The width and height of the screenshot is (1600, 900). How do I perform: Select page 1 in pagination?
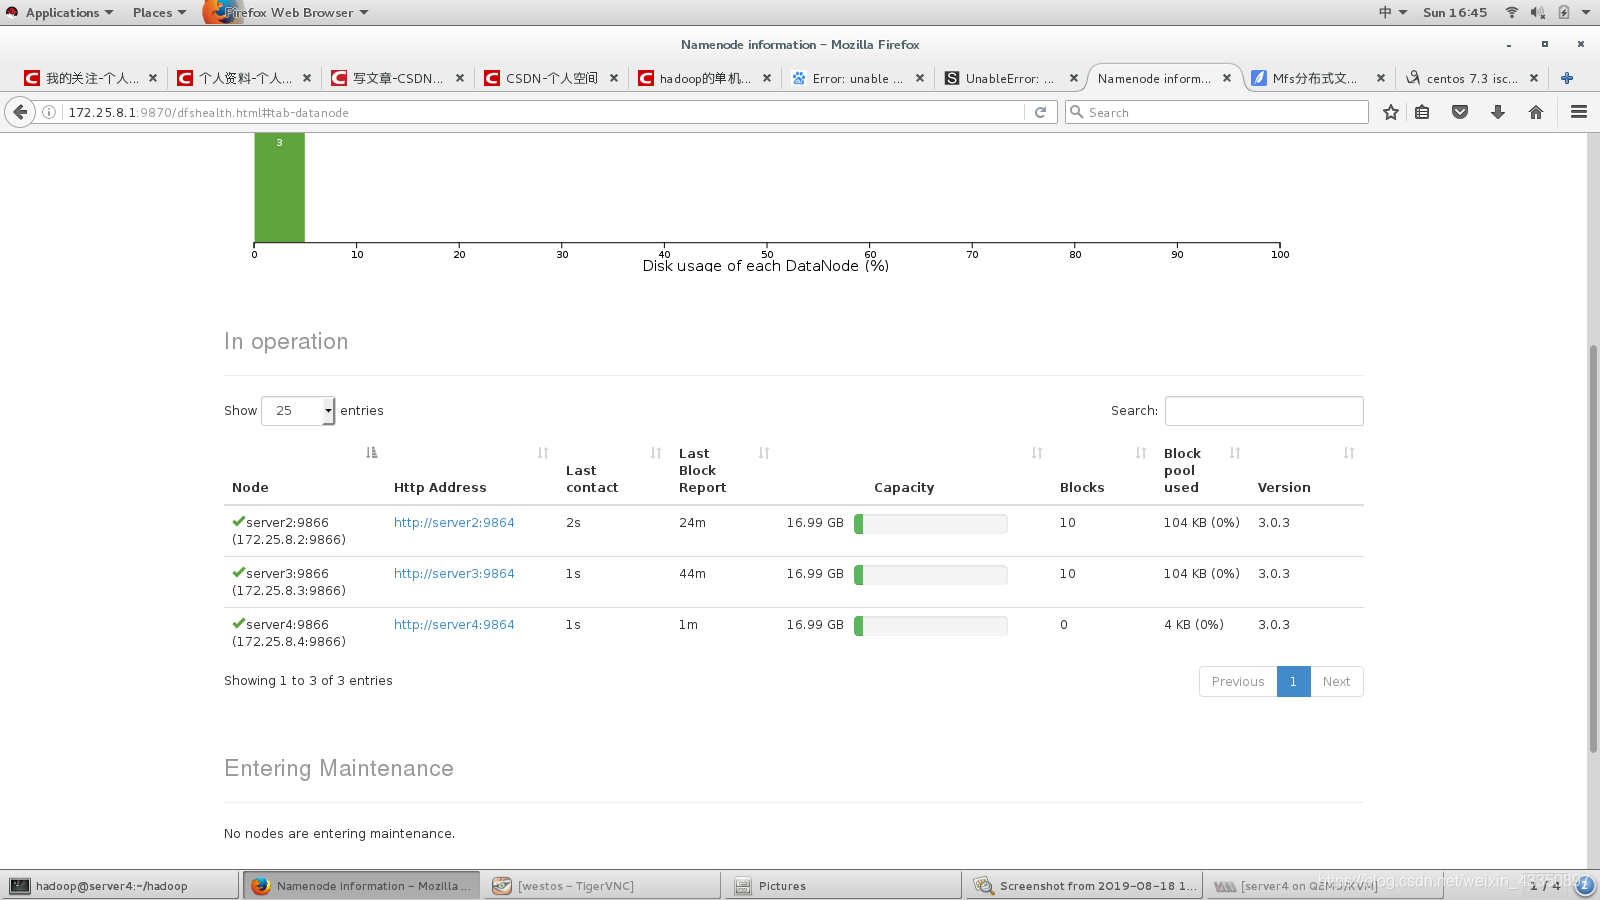click(x=1293, y=682)
